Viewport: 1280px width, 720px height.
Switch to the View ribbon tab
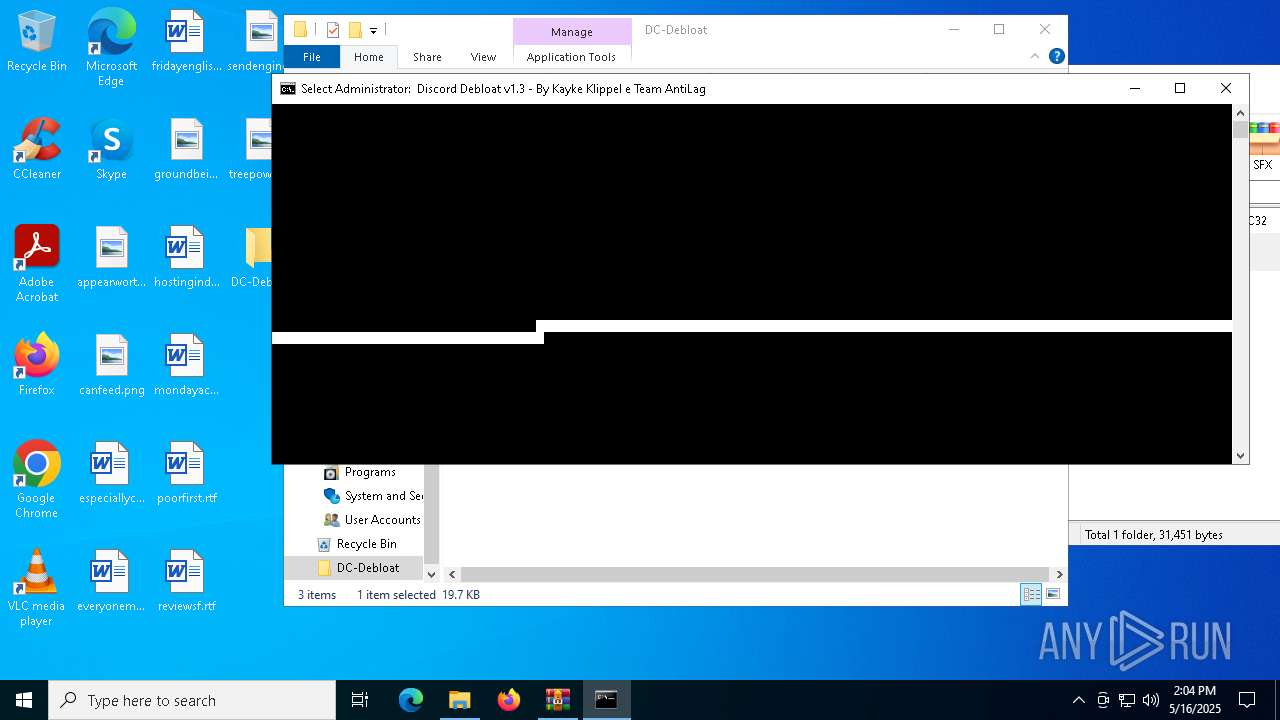(x=483, y=57)
